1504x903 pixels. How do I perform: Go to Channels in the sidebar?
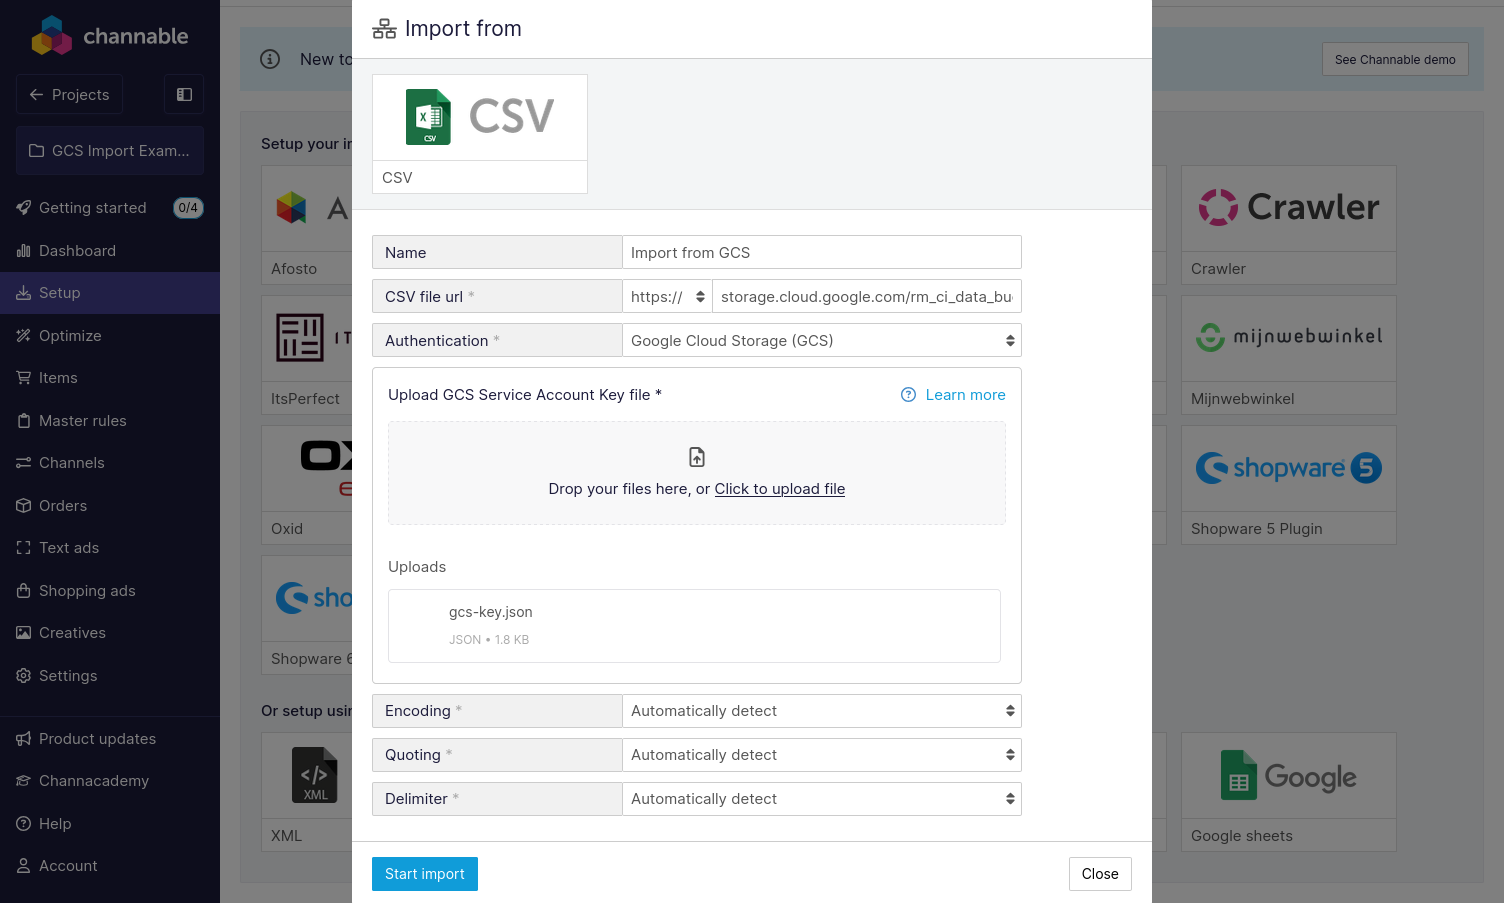coord(71,463)
